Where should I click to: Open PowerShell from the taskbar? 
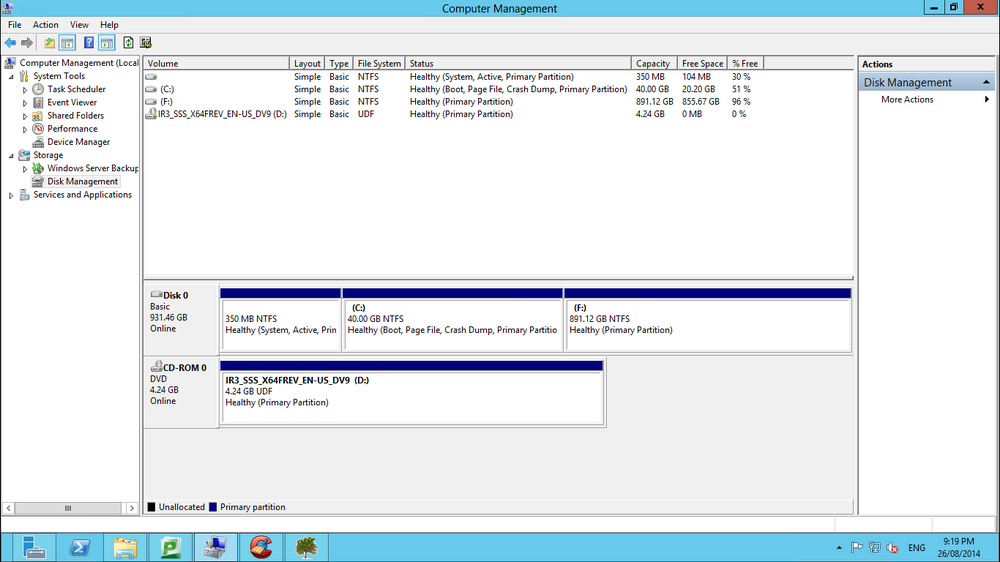[x=80, y=547]
